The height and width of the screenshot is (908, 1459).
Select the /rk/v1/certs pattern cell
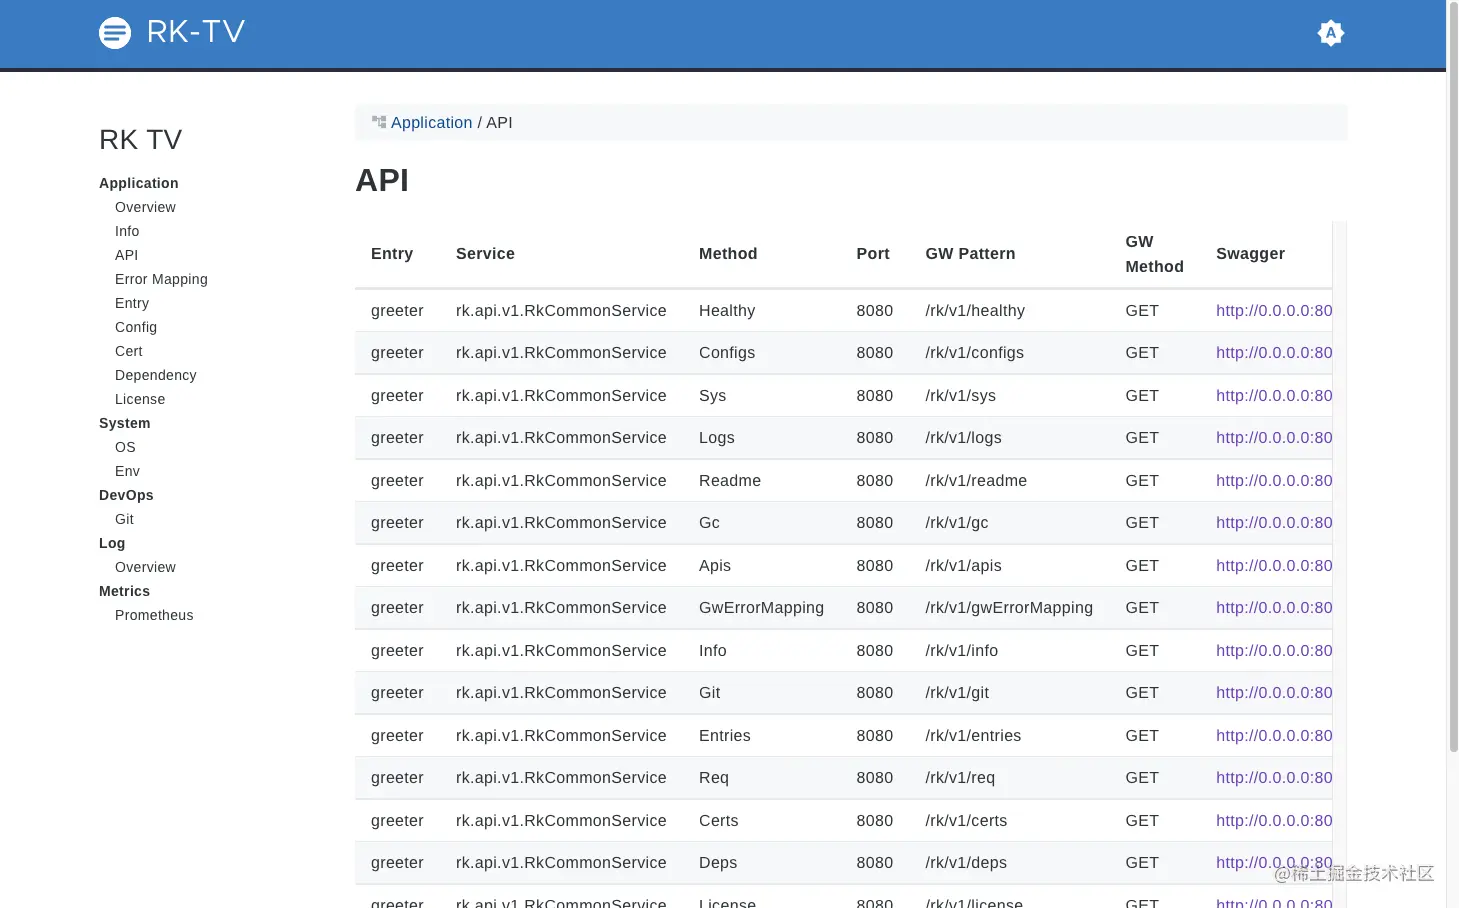966,821
